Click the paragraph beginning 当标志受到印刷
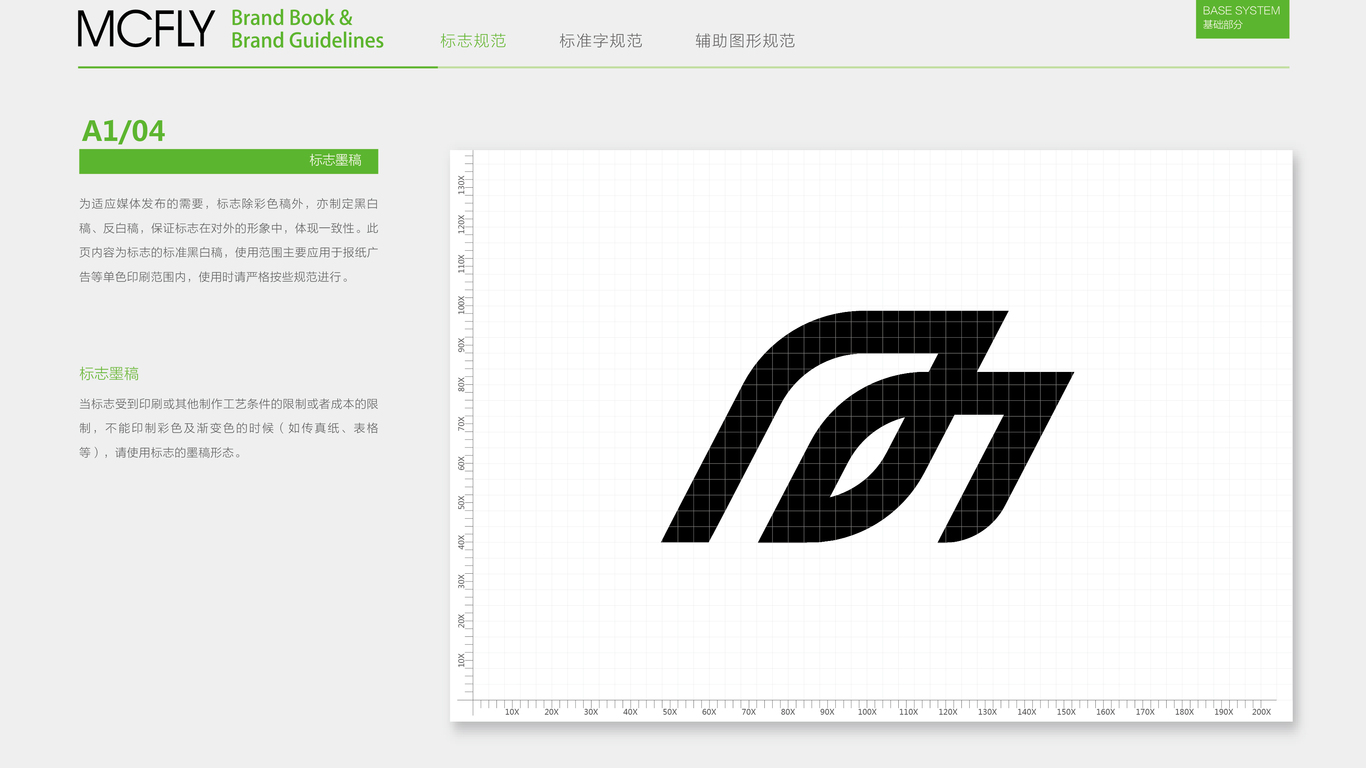1366x768 pixels. pos(229,428)
